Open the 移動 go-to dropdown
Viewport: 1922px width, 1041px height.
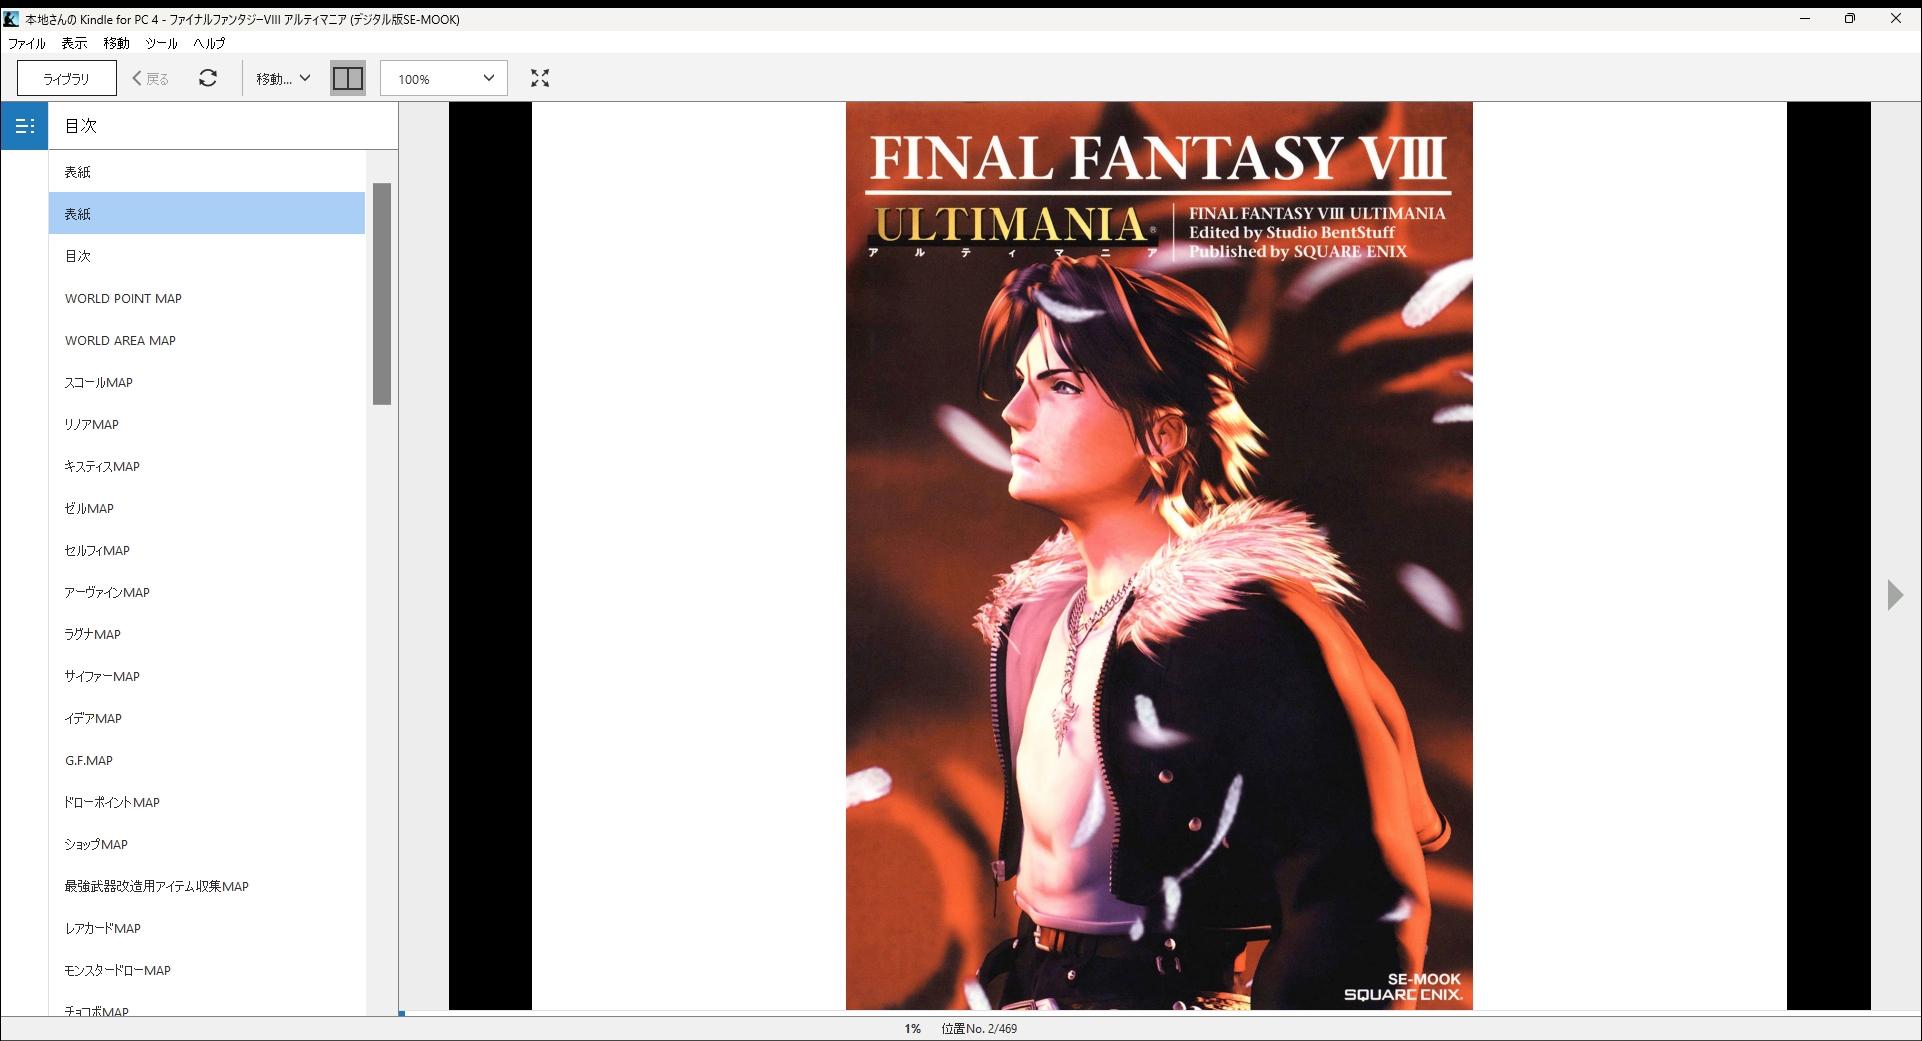point(283,78)
